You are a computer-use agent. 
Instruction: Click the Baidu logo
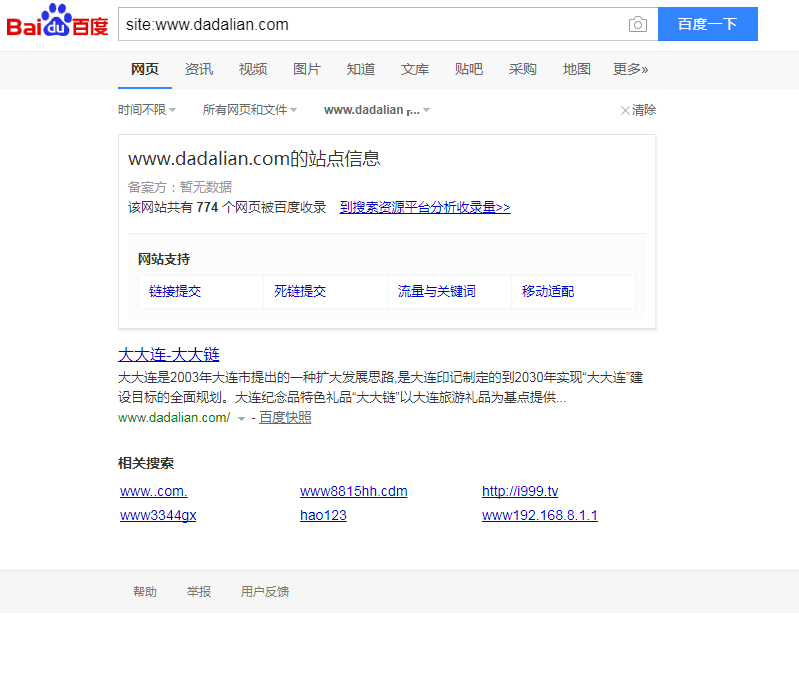[x=57, y=21]
